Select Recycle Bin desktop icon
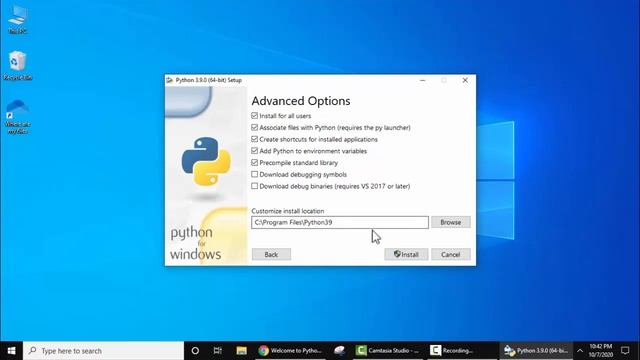The height and width of the screenshot is (360, 640). pos(18,65)
